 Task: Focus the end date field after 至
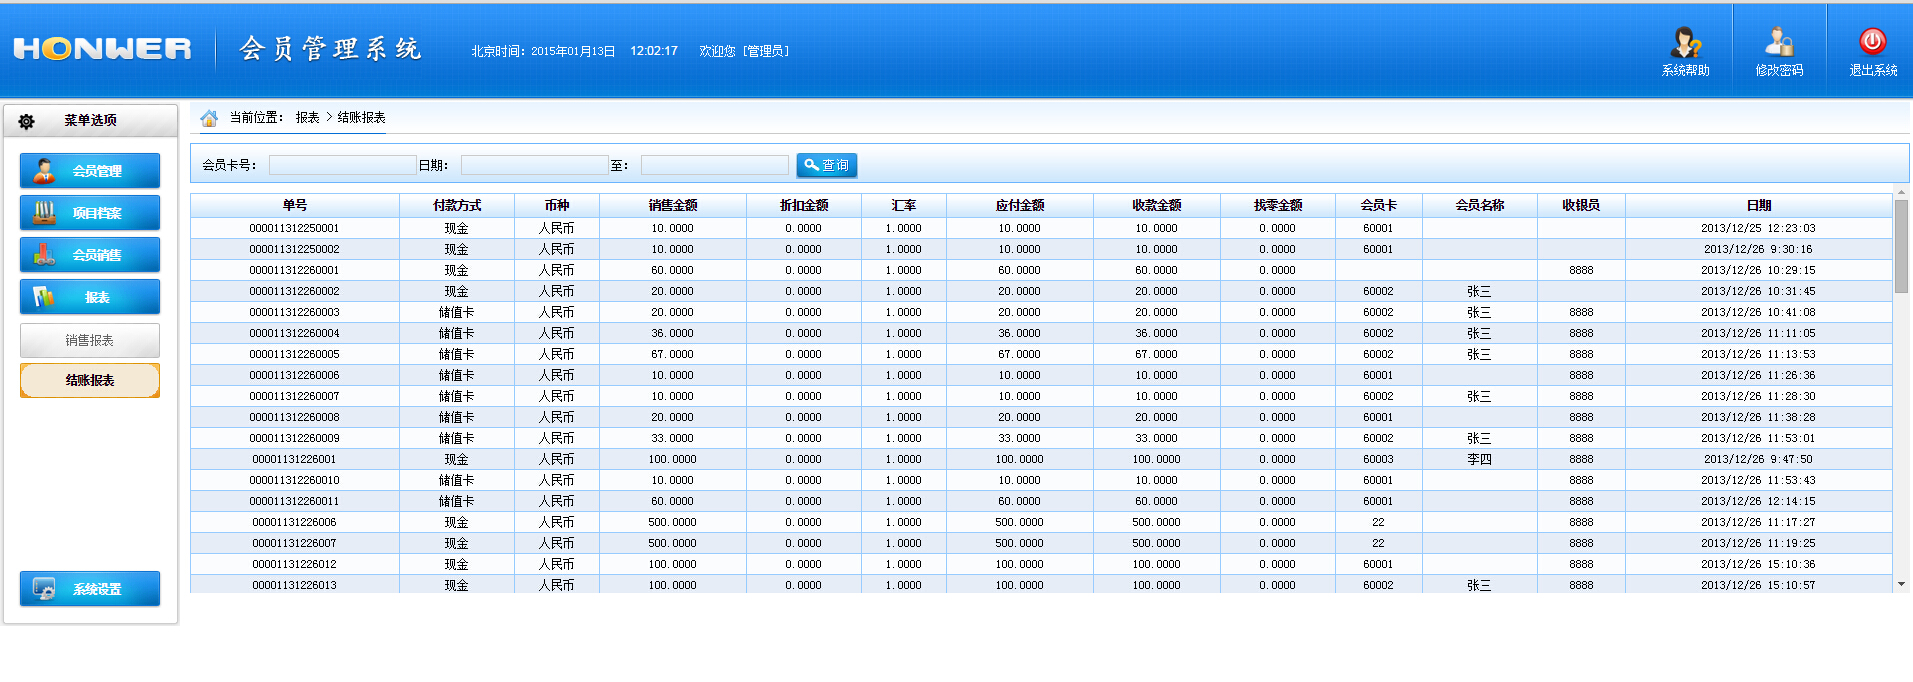714,165
